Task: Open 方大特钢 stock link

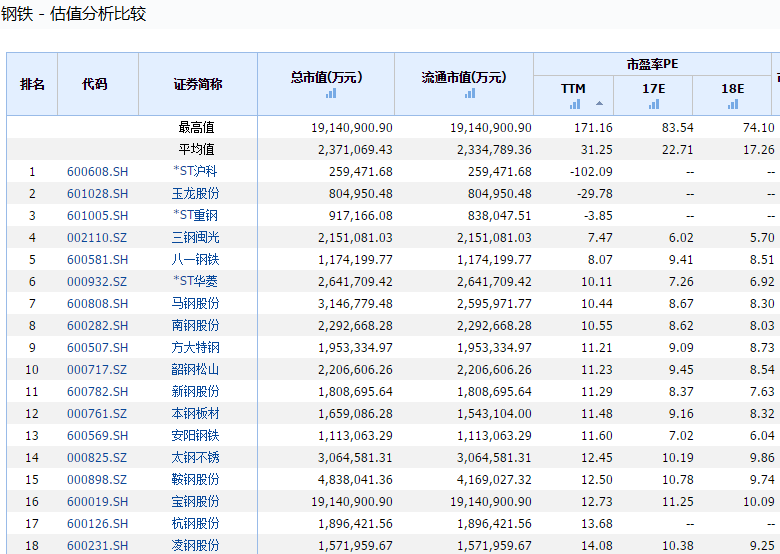Action: pyautogui.click(x=195, y=347)
